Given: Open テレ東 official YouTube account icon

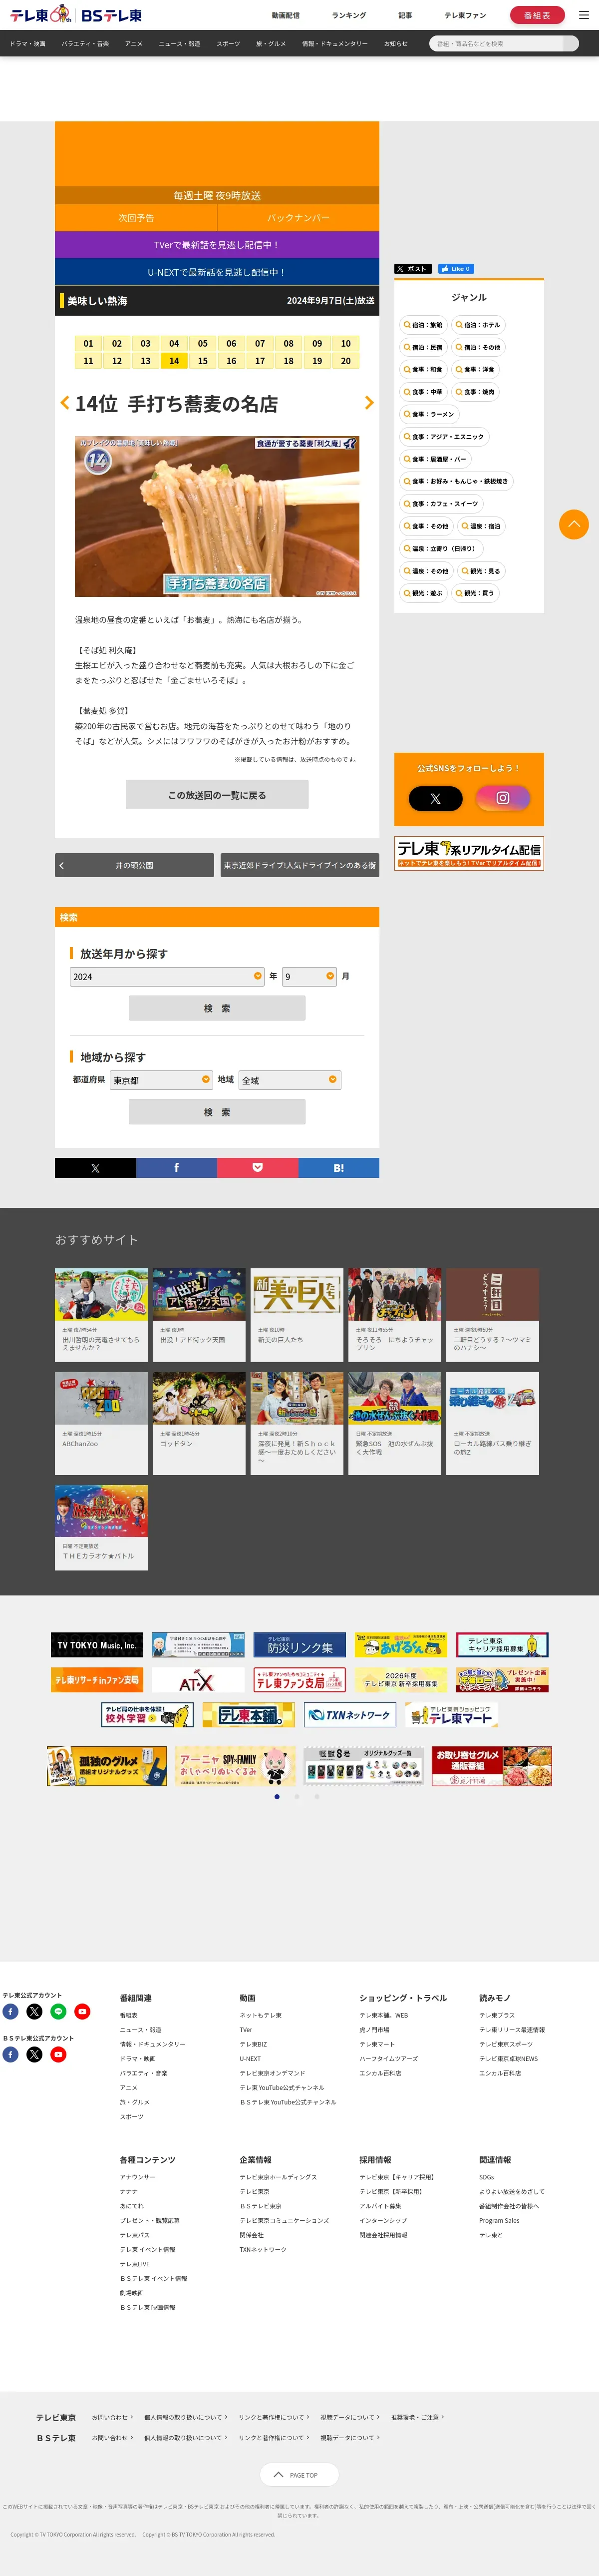Looking at the screenshot, I should point(82,2012).
